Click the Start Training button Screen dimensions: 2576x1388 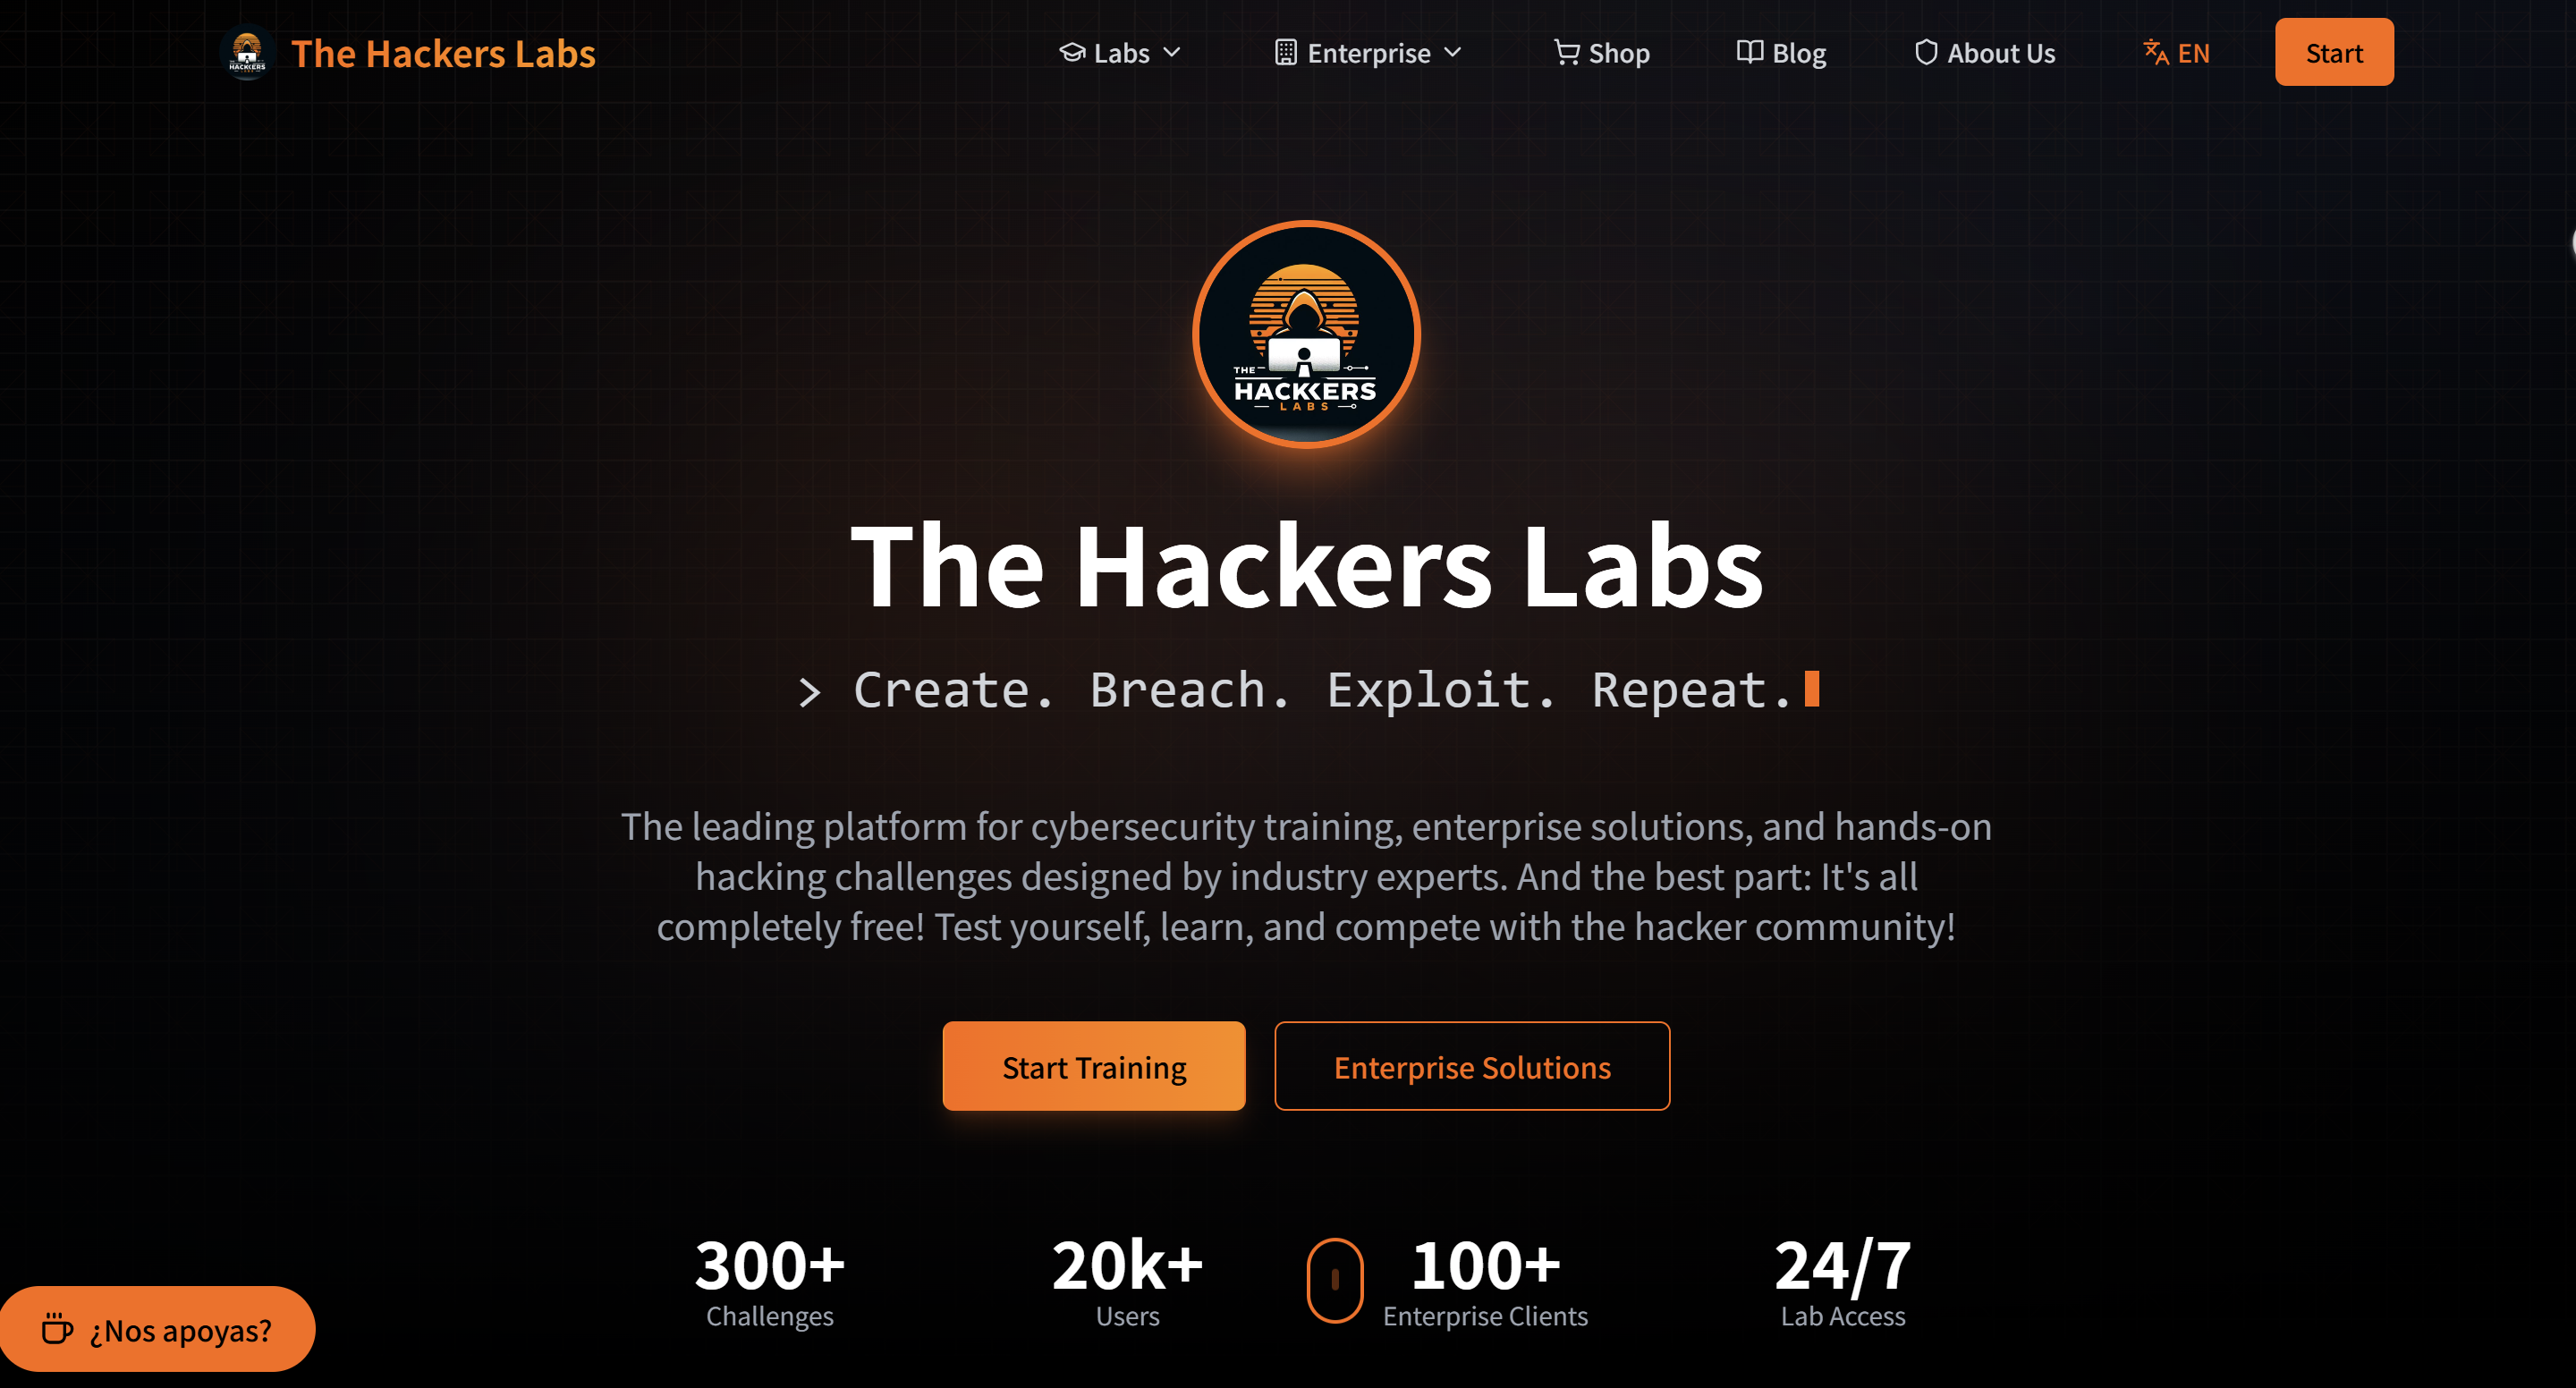point(1094,1066)
